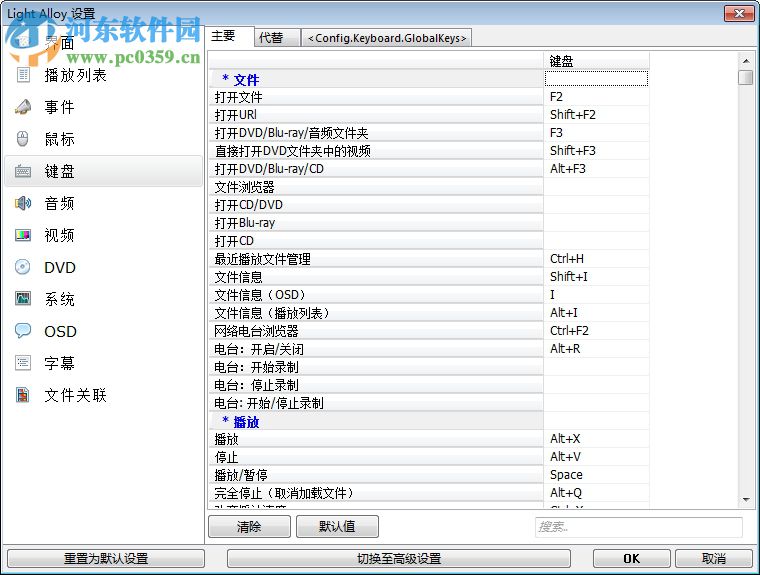
Task: Open the 系统 system monitor icon
Action: coord(23,299)
